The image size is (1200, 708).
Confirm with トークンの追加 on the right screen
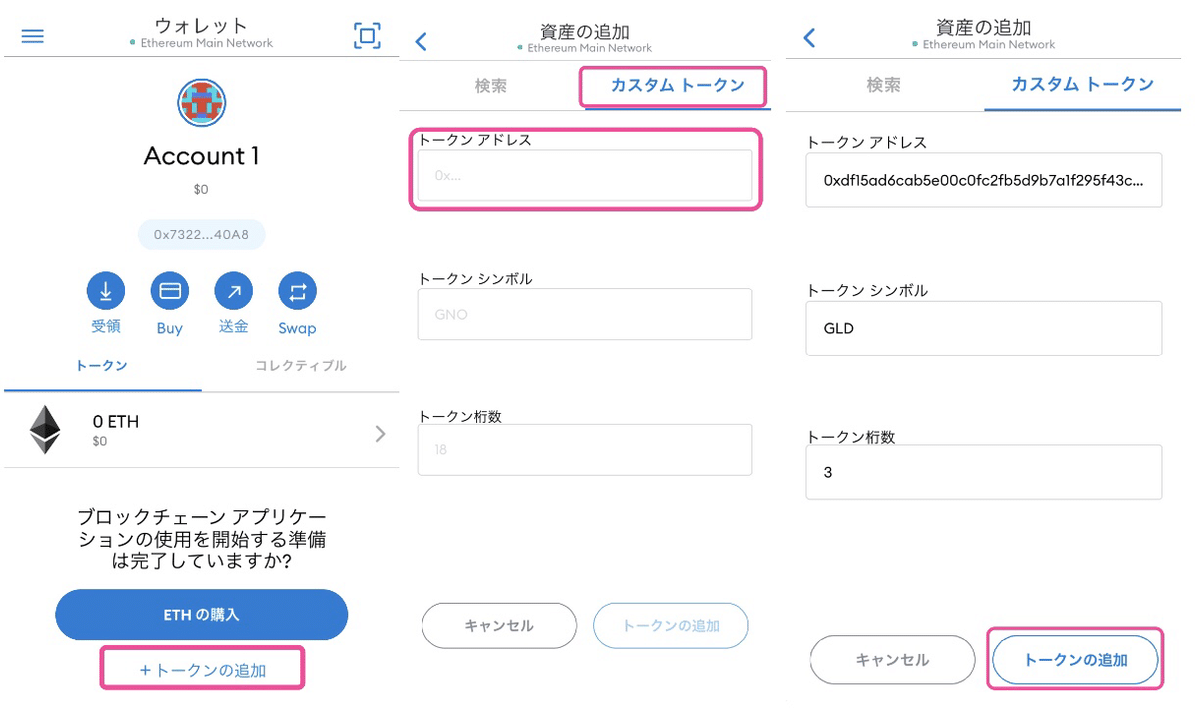1074,660
